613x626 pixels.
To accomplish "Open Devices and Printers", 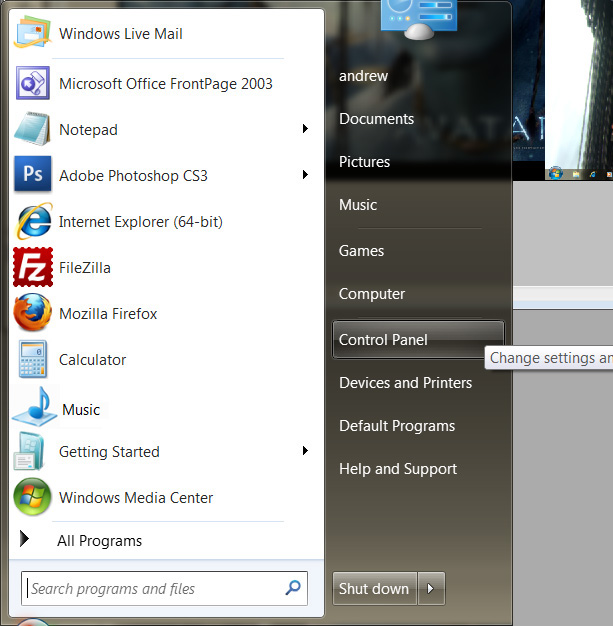I will [x=405, y=383].
